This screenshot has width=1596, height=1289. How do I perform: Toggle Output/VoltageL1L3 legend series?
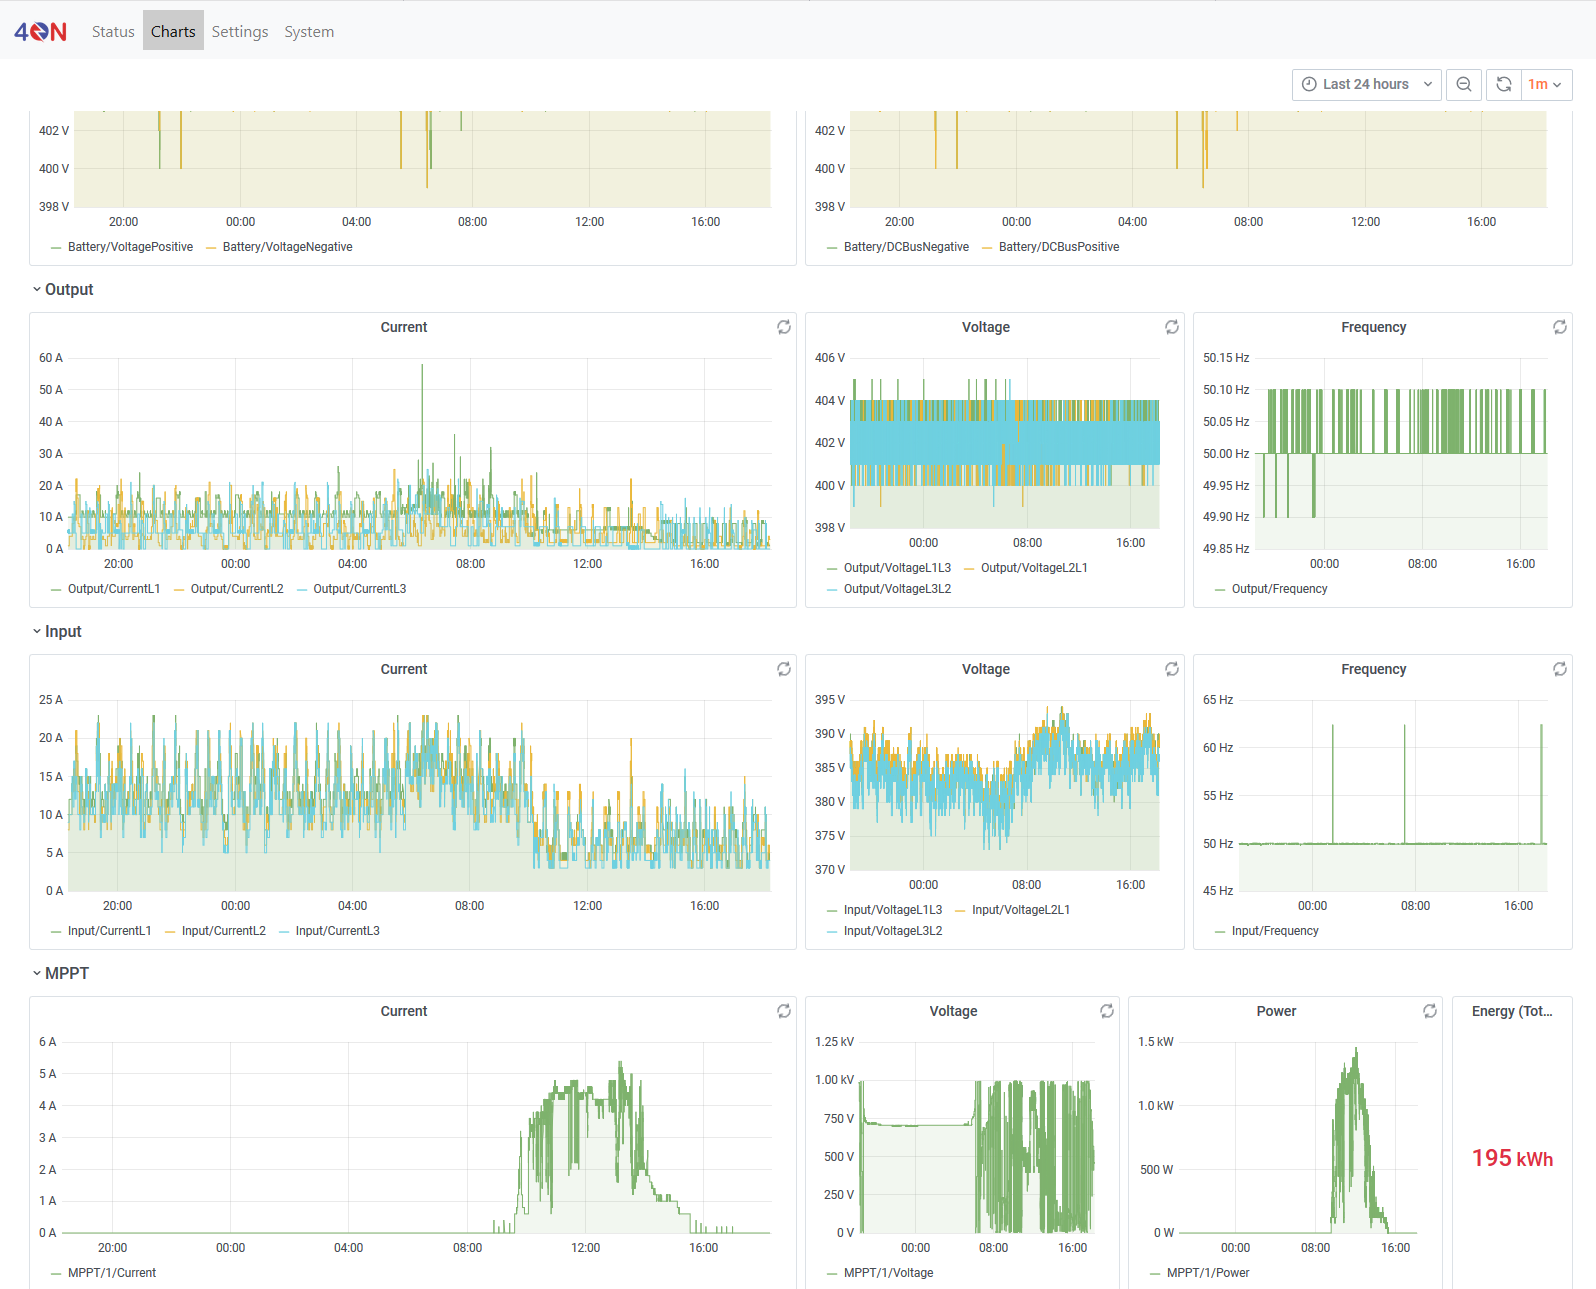pyautogui.click(x=897, y=568)
